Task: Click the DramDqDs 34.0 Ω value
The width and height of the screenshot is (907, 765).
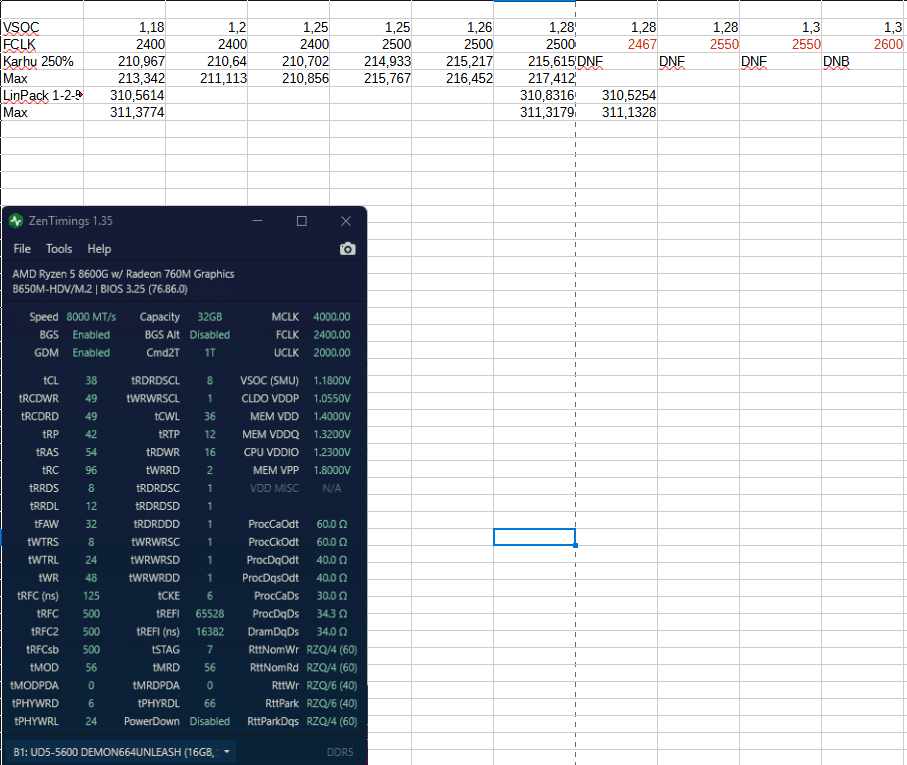Action: pos(331,631)
